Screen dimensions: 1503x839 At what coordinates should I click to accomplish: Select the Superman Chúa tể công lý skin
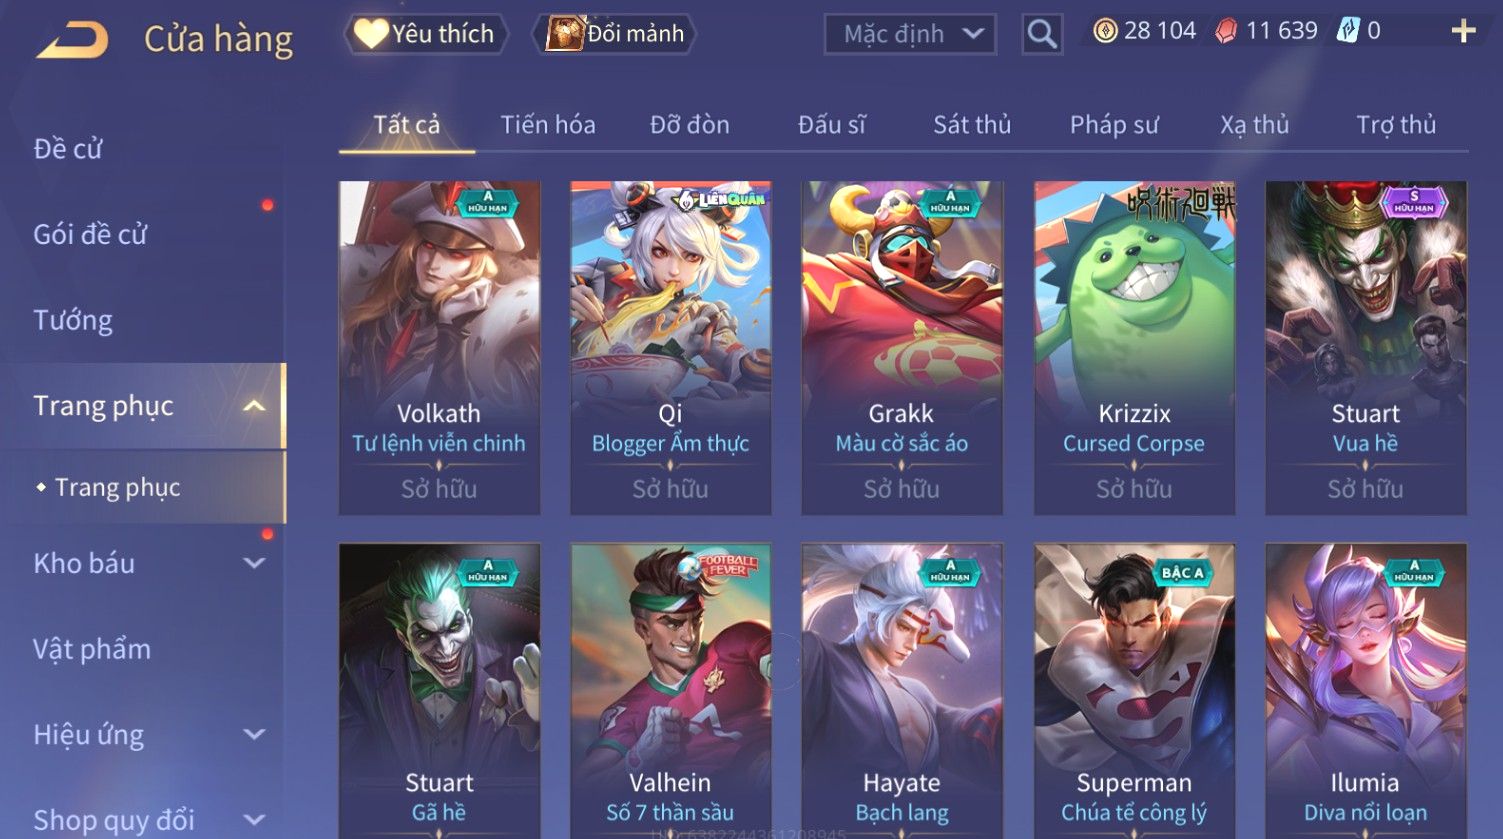click(1134, 690)
